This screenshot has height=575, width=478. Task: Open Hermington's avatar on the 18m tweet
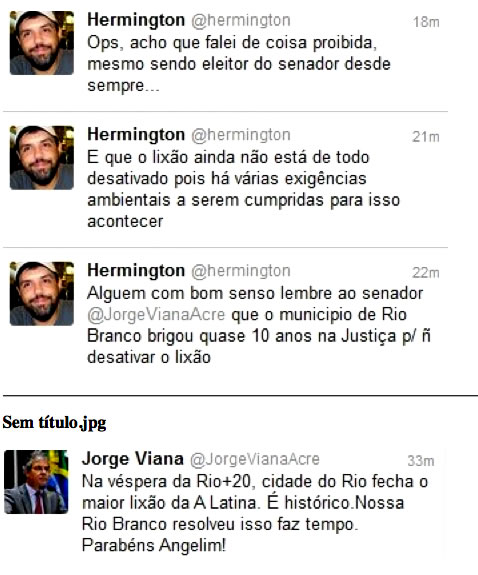(42, 43)
